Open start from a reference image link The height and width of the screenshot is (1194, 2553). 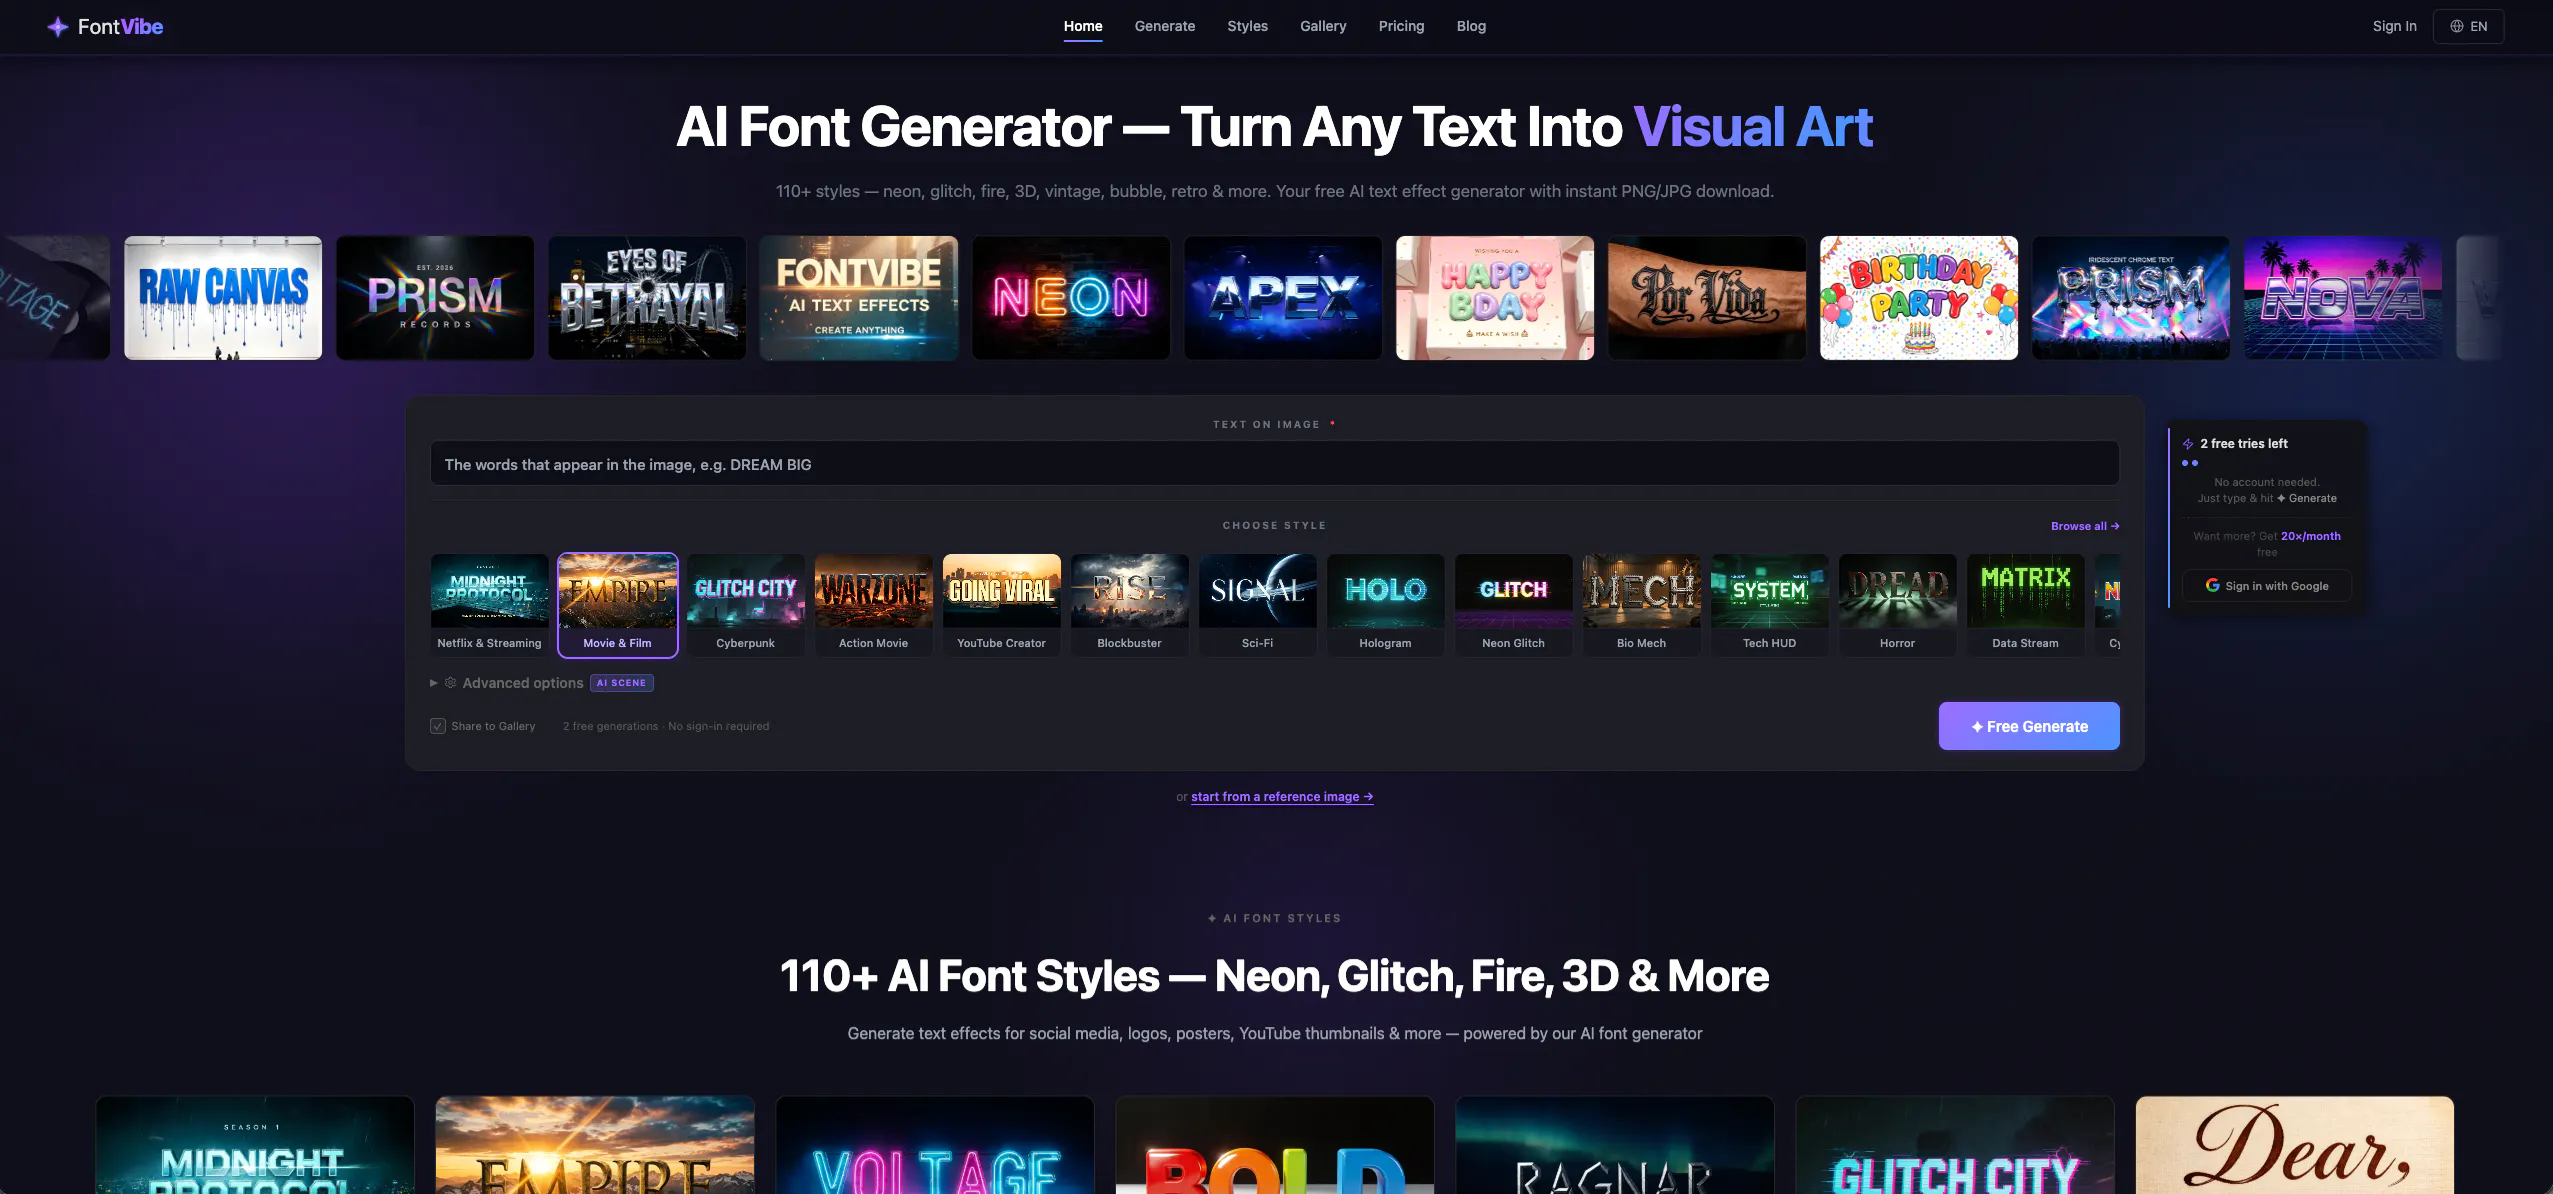(x=1282, y=797)
